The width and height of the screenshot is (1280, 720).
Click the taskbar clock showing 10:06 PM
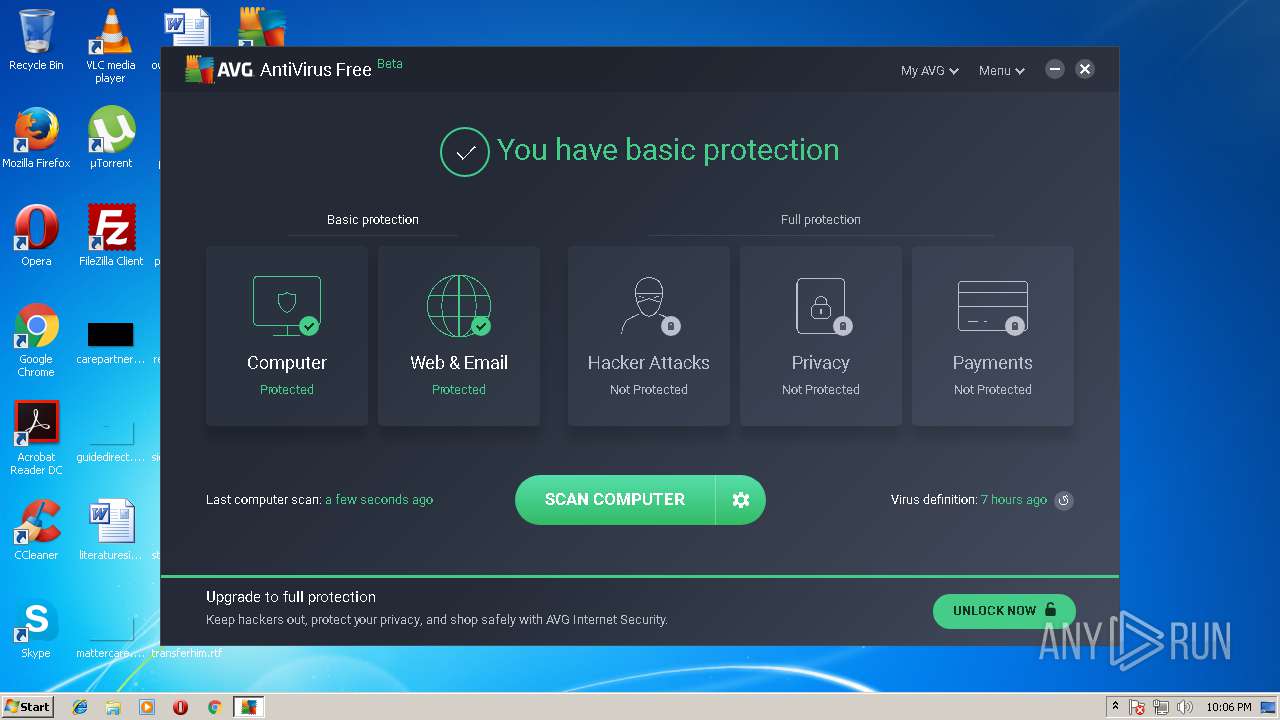pos(1228,707)
